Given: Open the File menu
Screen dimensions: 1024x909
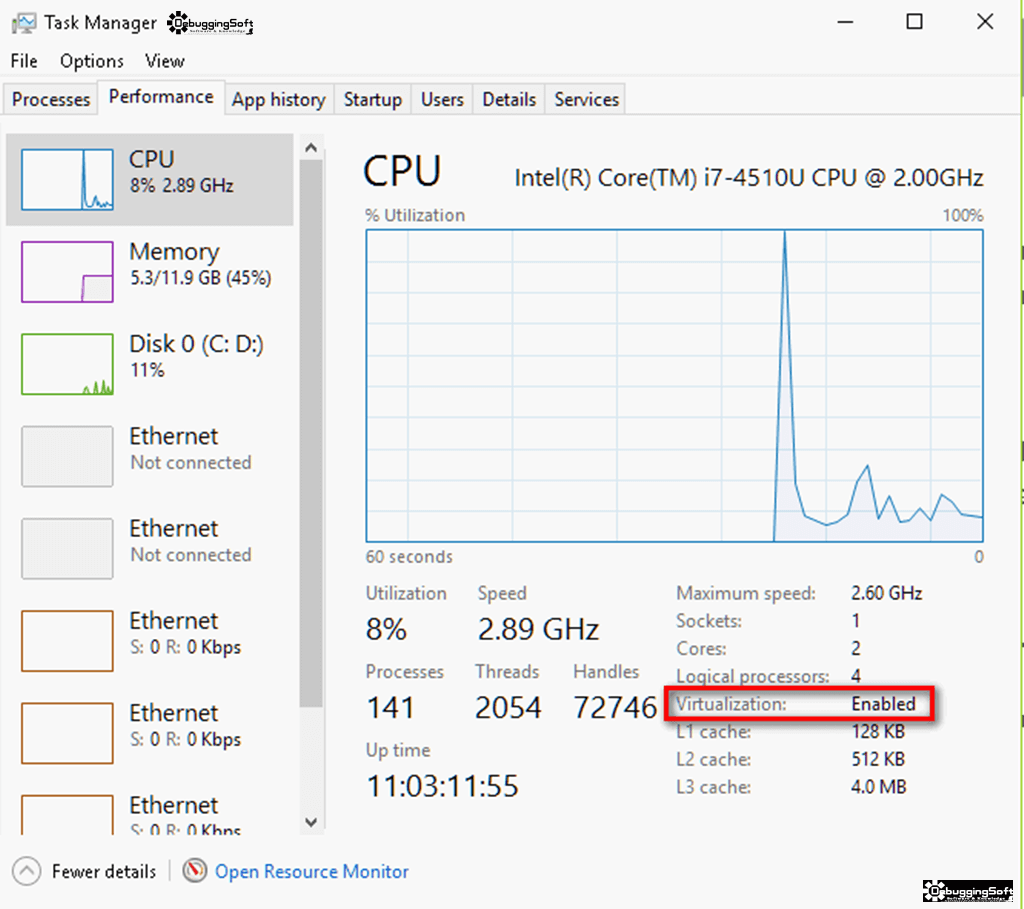Looking at the screenshot, I should click(x=24, y=61).
